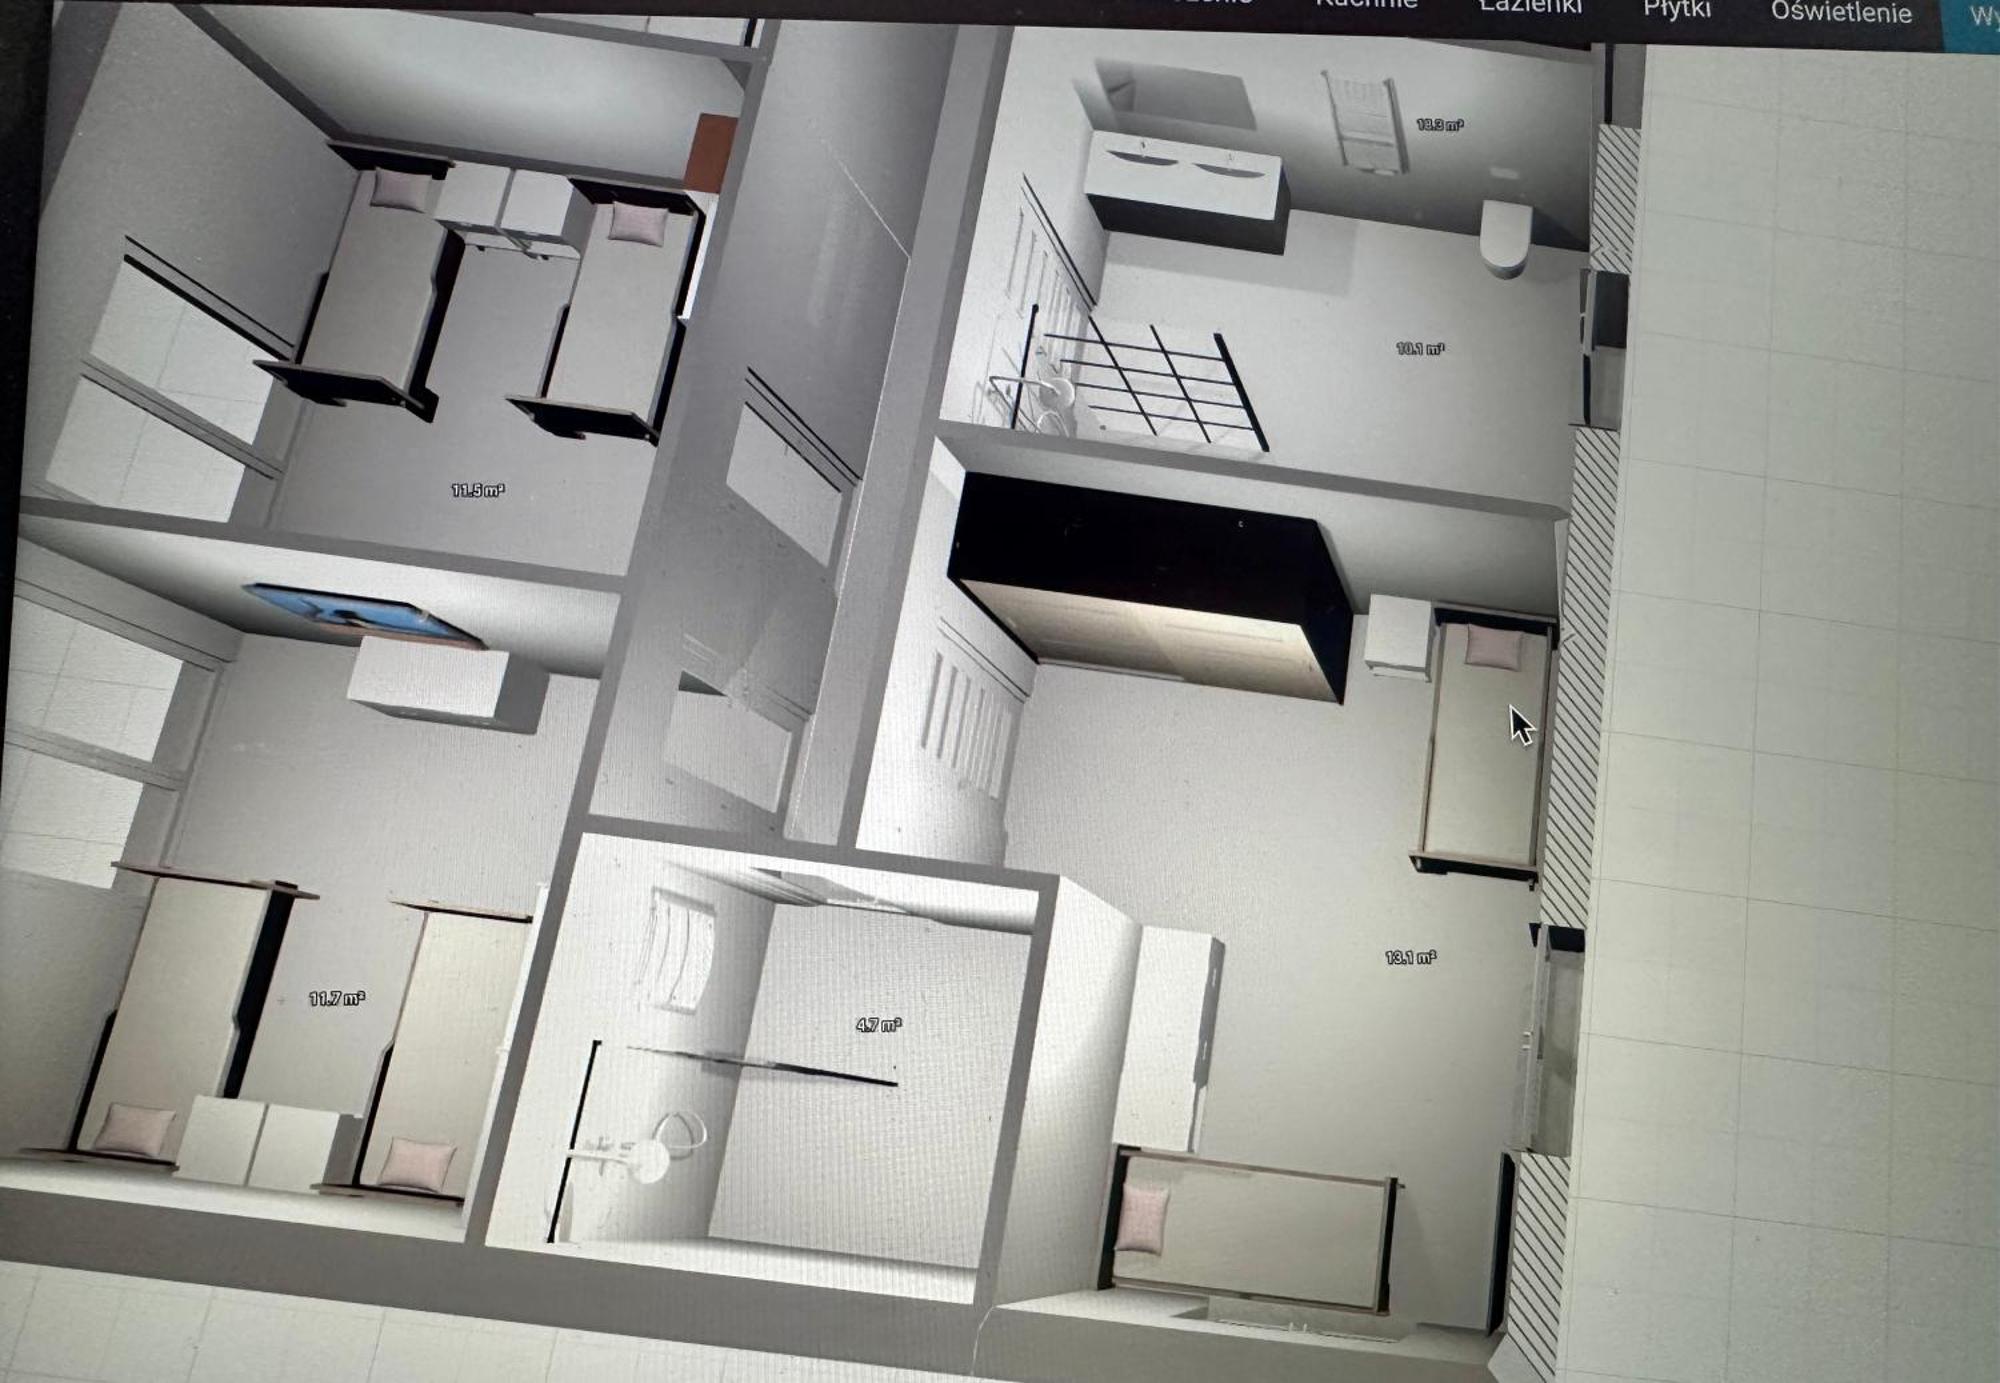Viewport: 2000px width, 1383px height.
Task: Open the Płytki tab
Action: [1677, 9]
